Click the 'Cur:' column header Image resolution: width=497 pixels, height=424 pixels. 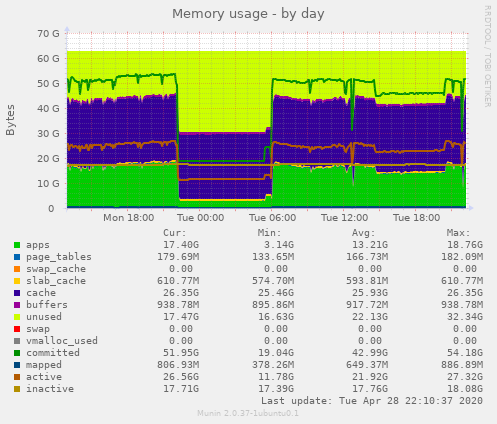175,233
